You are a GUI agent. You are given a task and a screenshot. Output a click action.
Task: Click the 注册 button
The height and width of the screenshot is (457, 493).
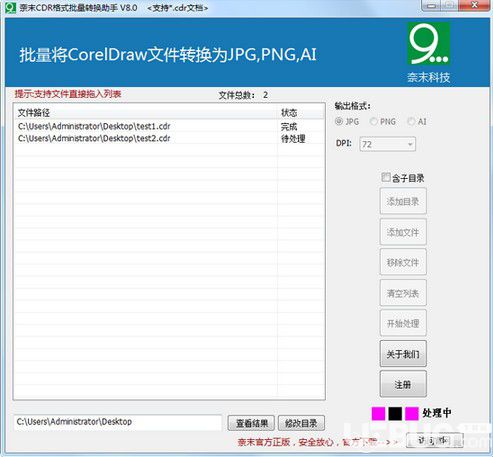403,384
